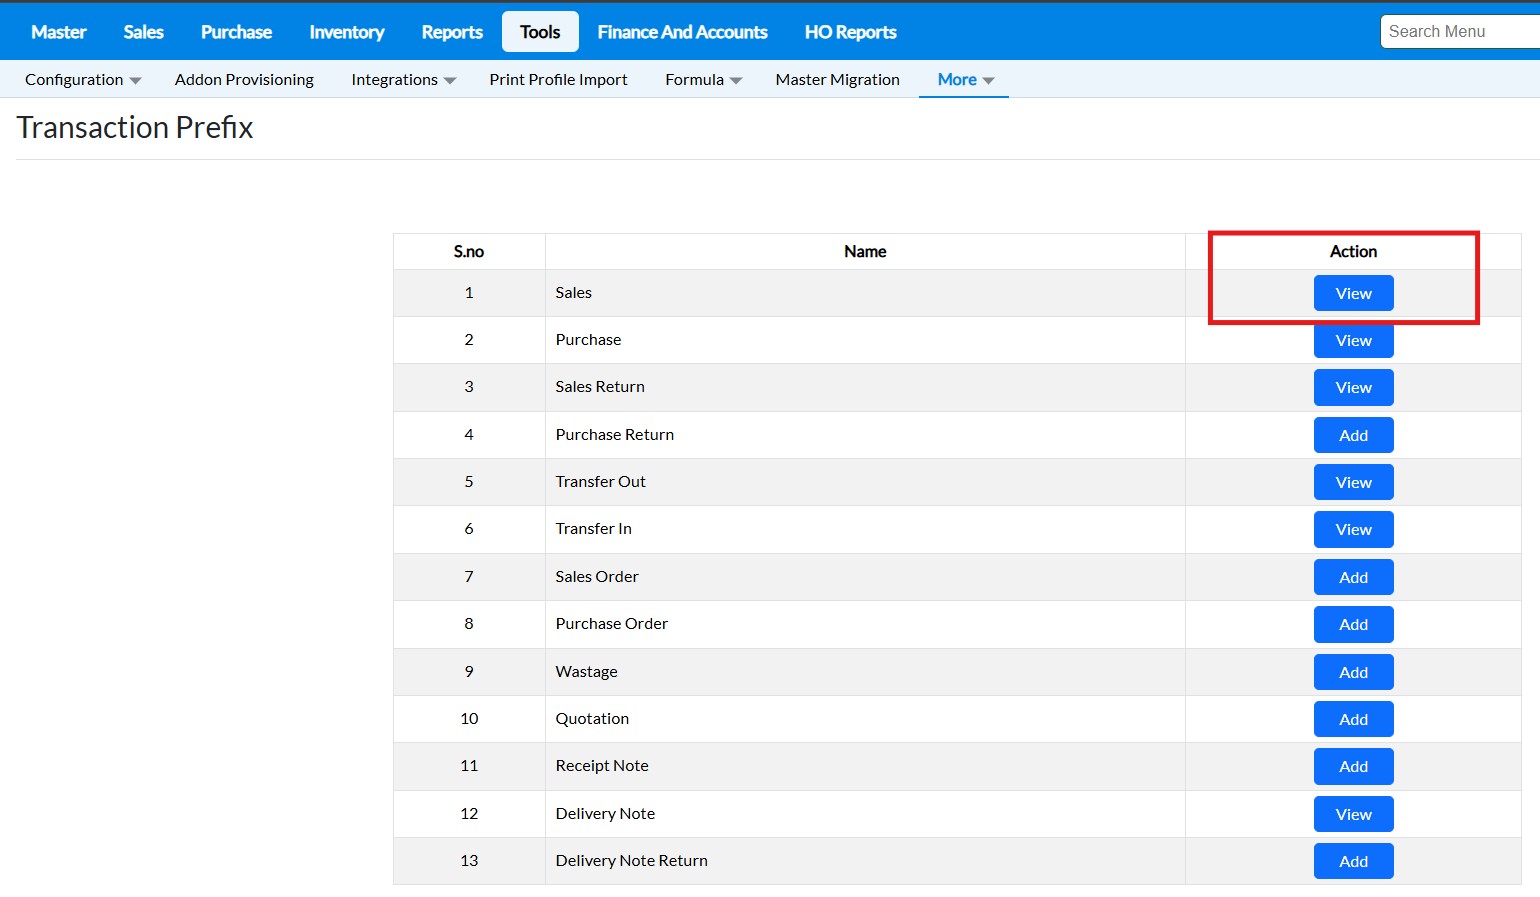View the Purchase prefix row
The image size is (1540, 897).
(1353, 340)
